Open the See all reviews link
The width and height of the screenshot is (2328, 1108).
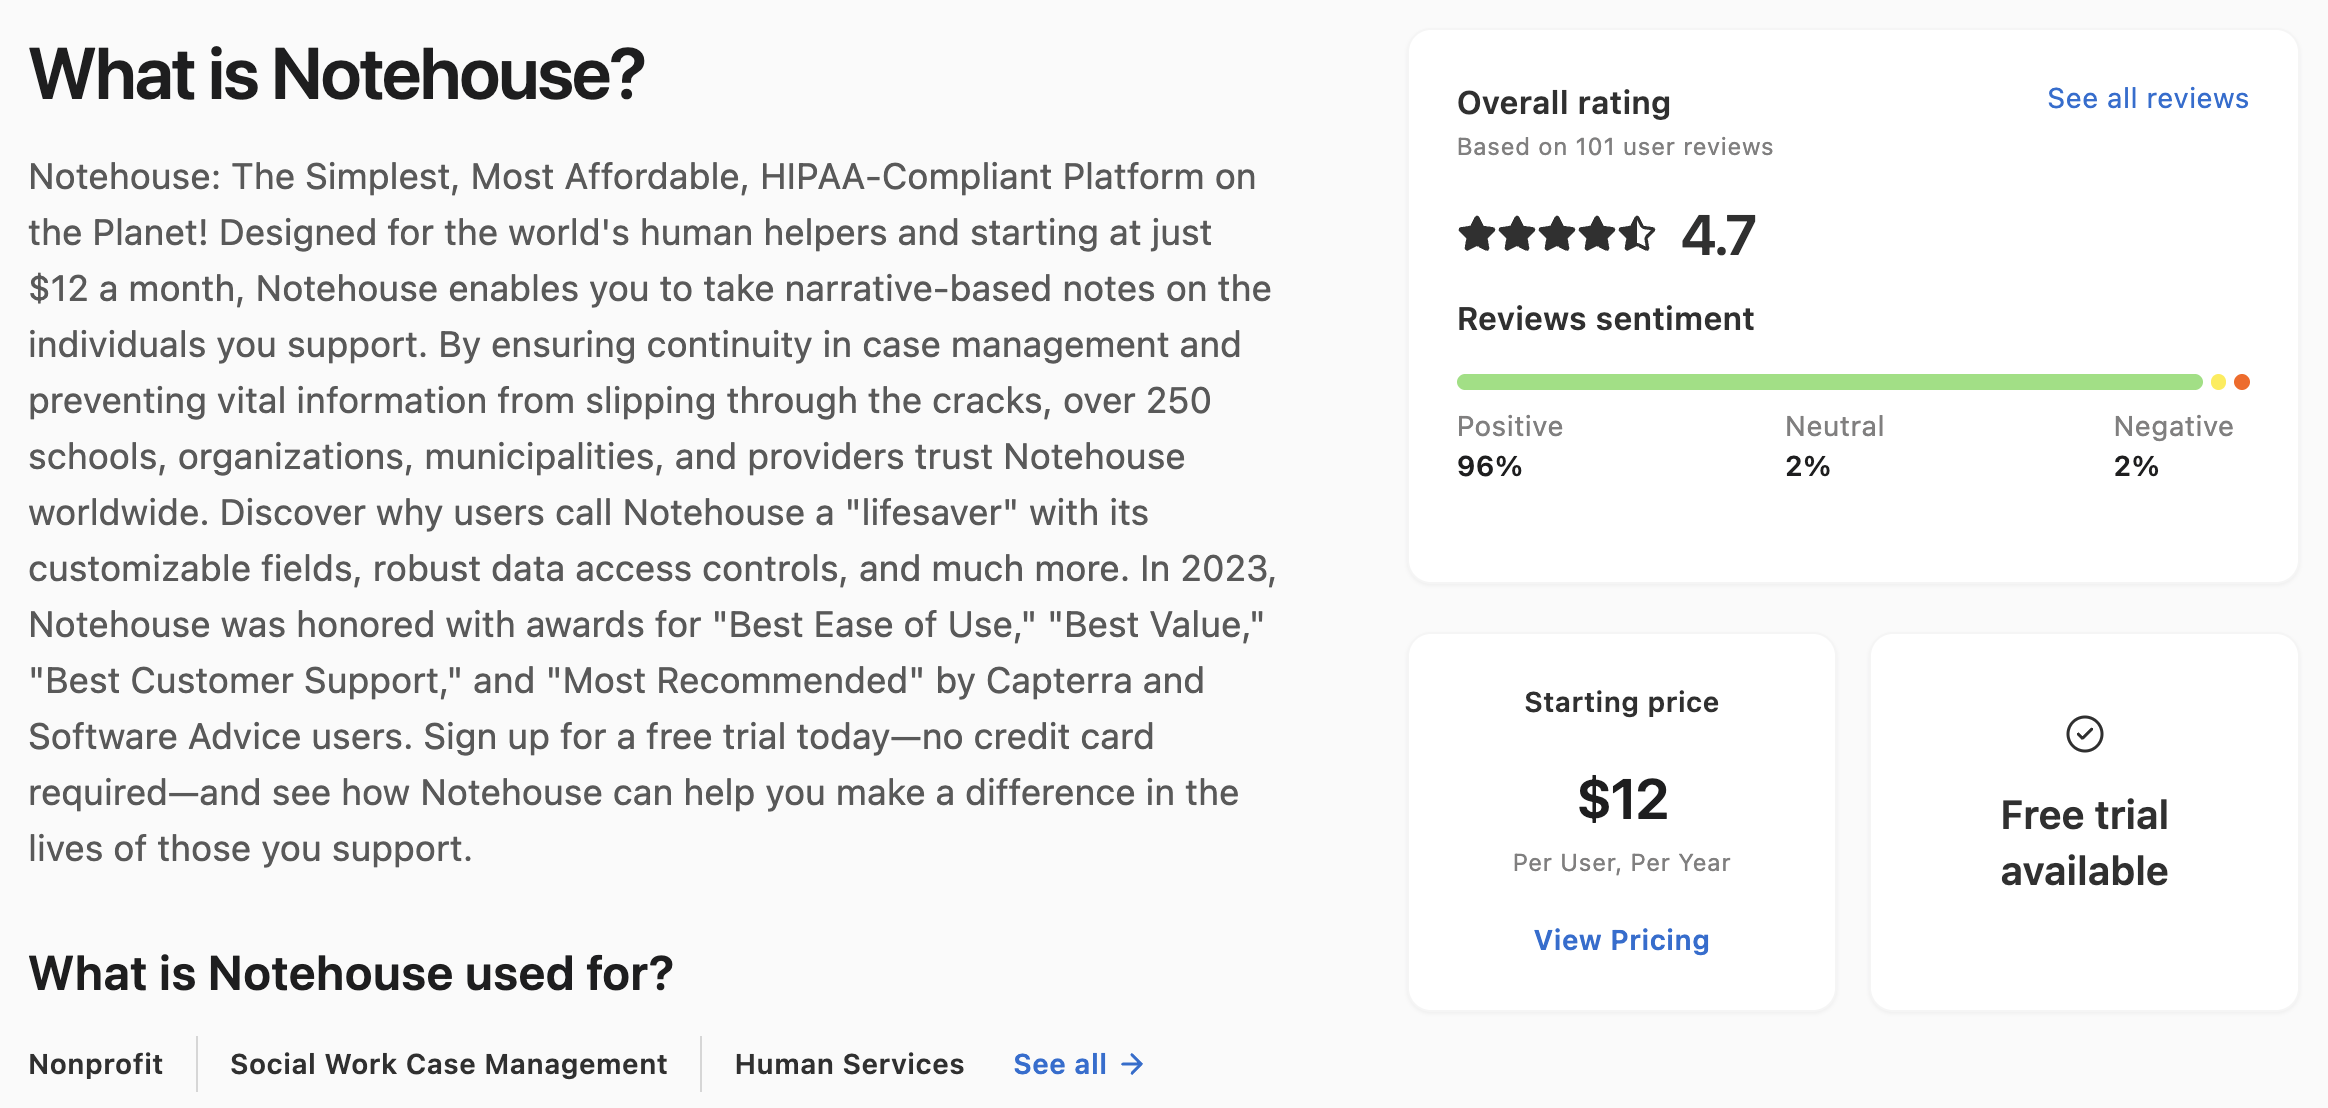coord(2147,98)
